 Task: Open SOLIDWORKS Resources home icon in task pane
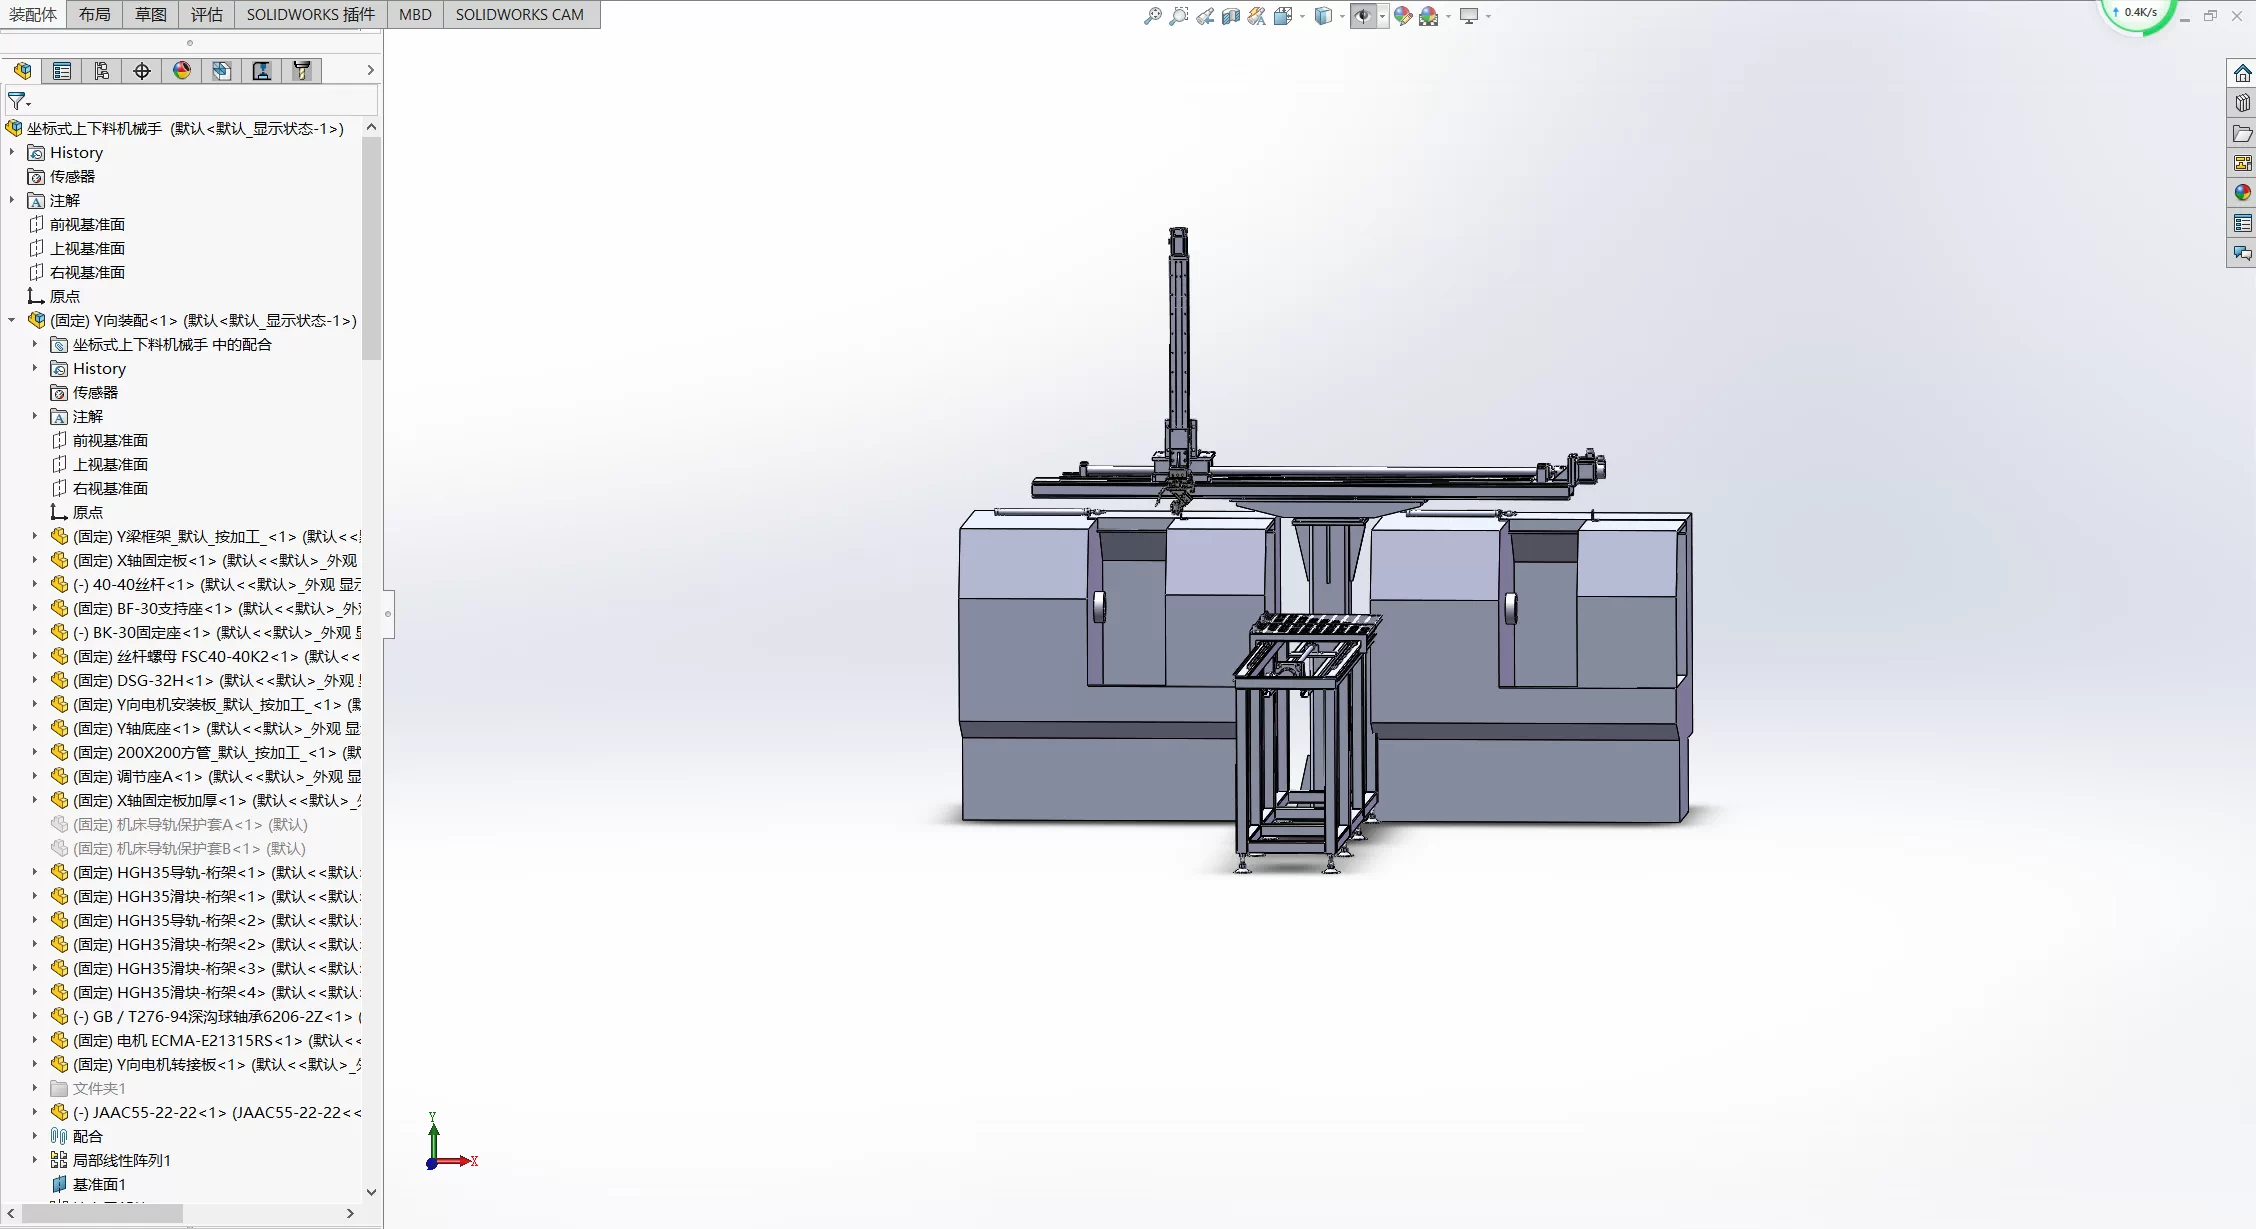(x=2243, y=74)
